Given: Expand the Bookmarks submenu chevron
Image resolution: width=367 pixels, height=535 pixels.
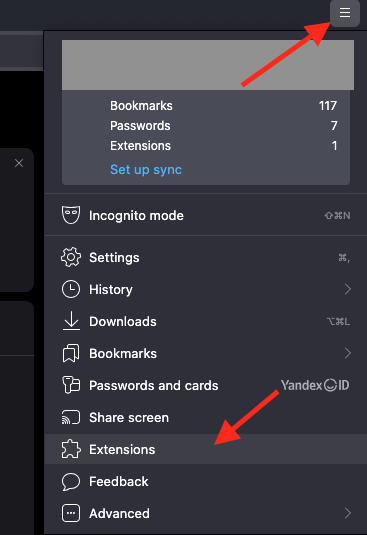Looking at the screenshot, I should pyautogui.click(x=348, y=353).
